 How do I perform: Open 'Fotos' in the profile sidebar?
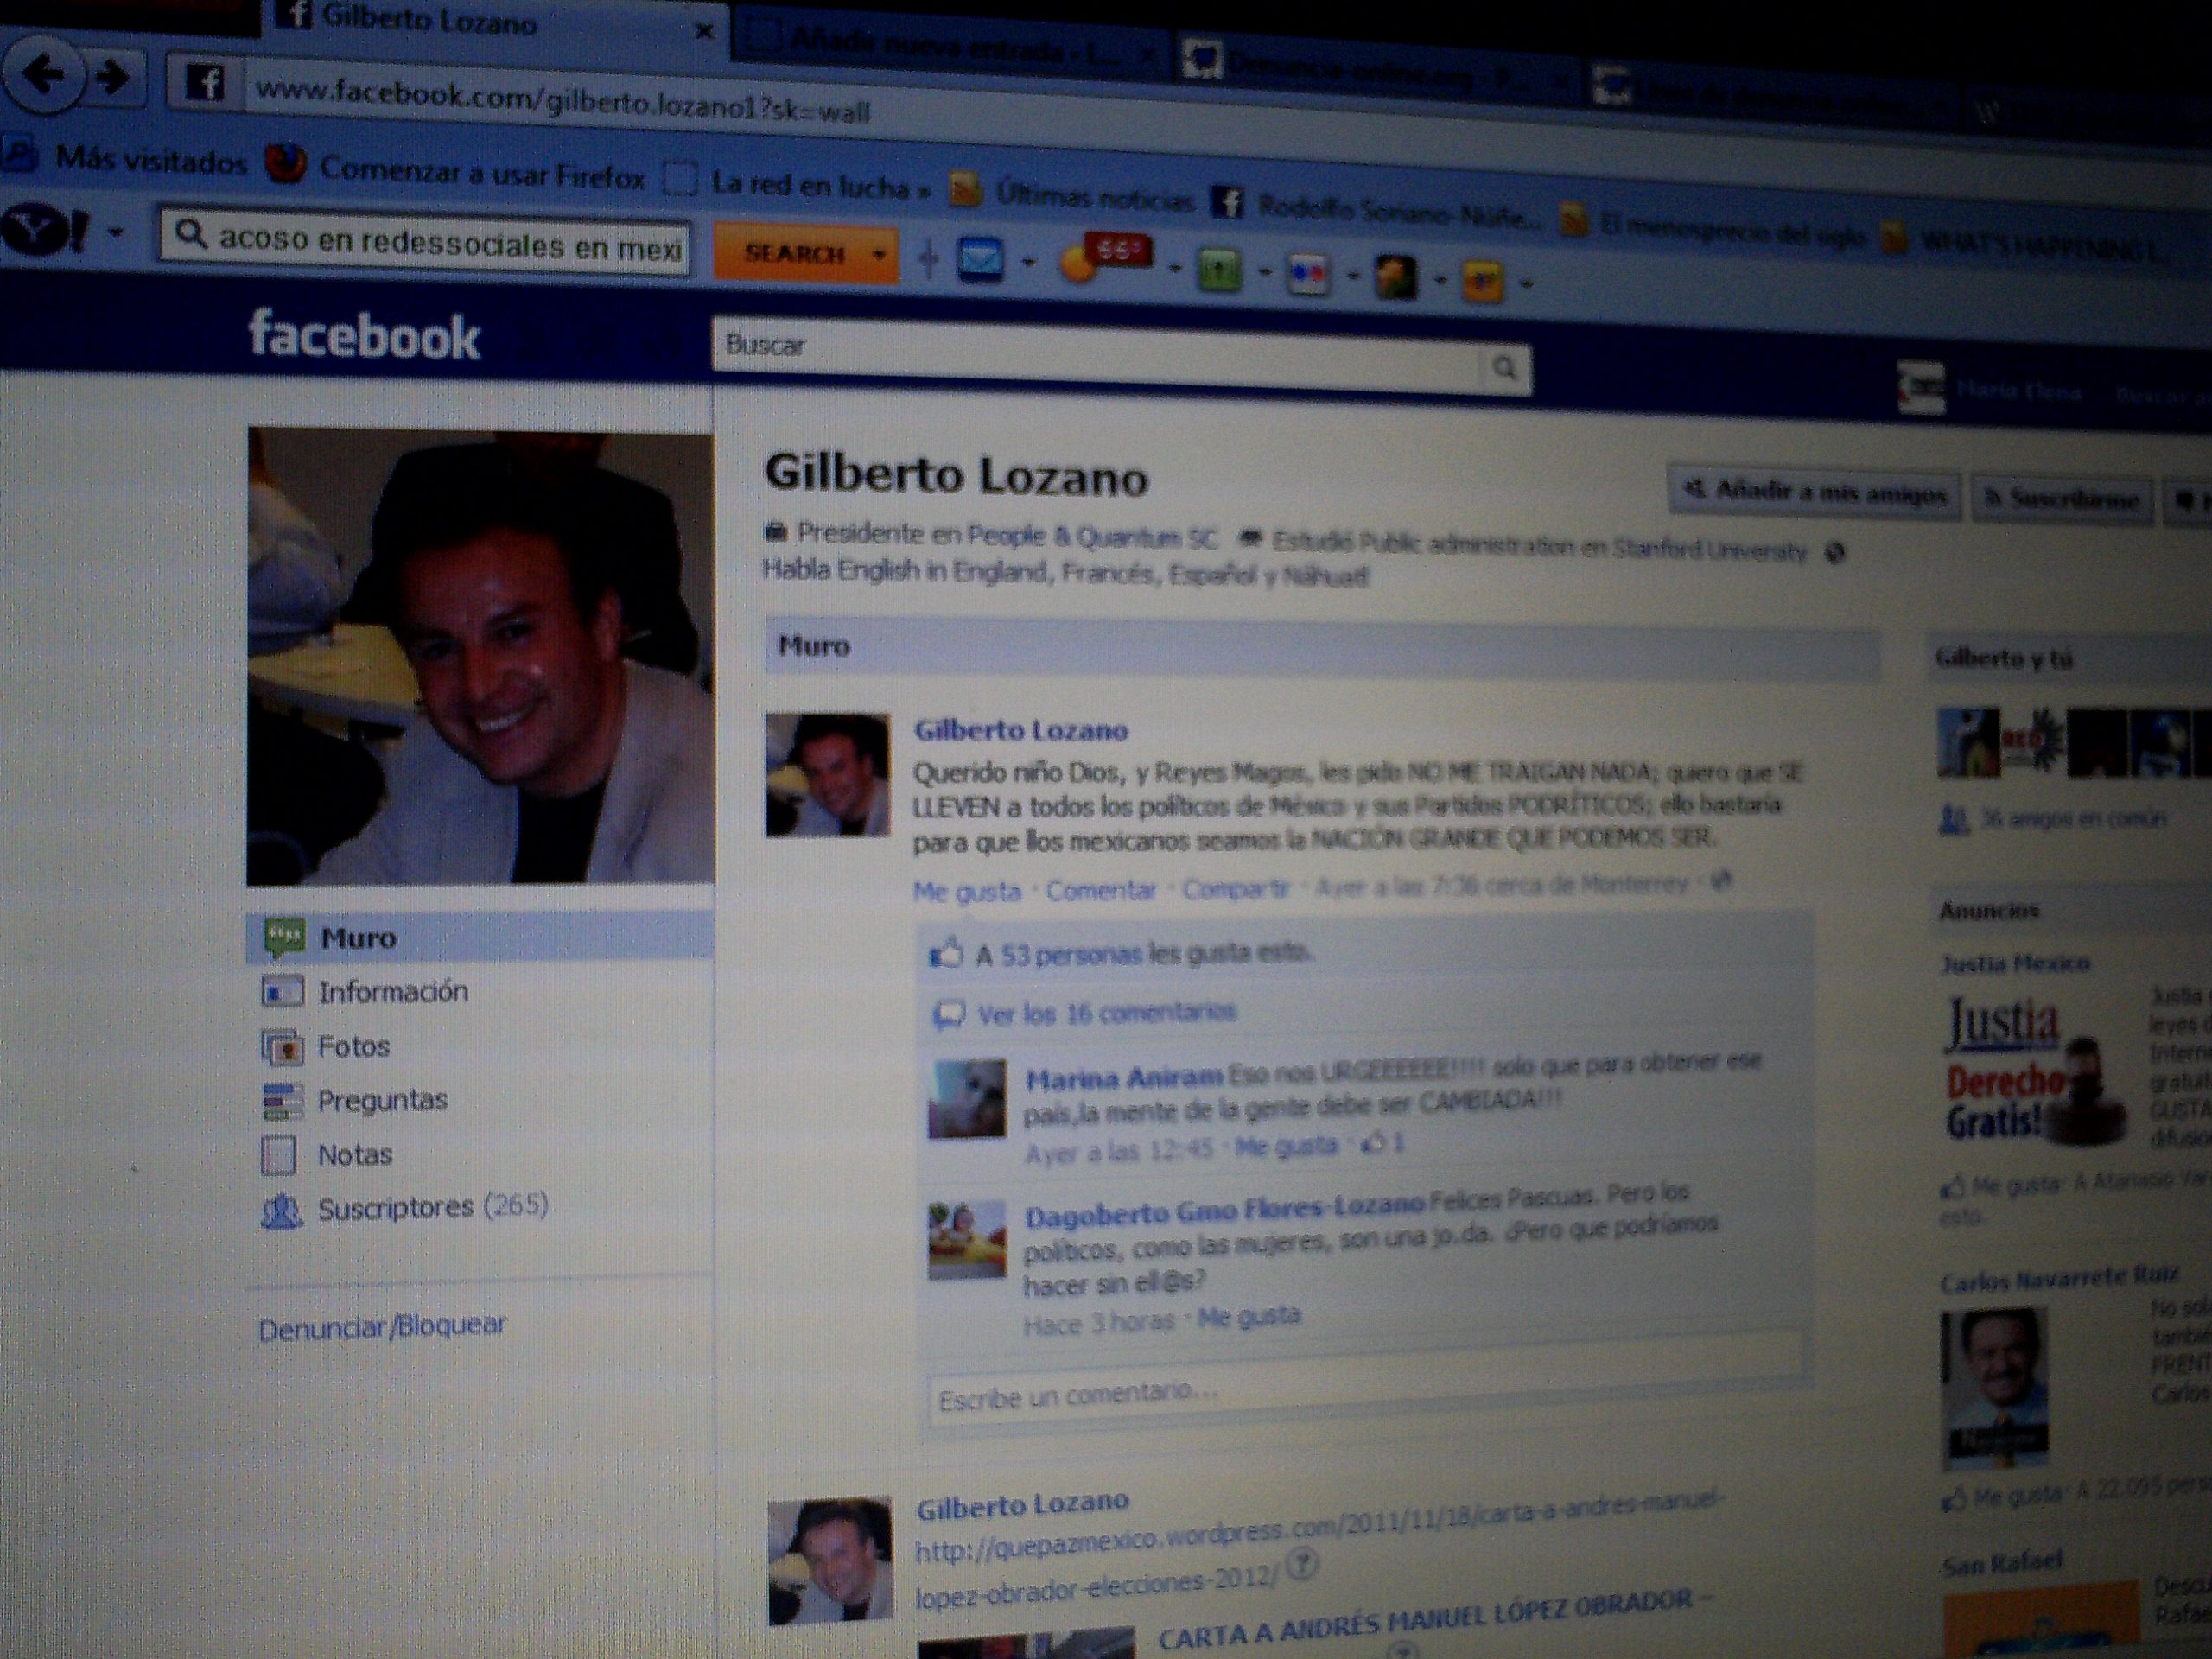(354, 1046)
